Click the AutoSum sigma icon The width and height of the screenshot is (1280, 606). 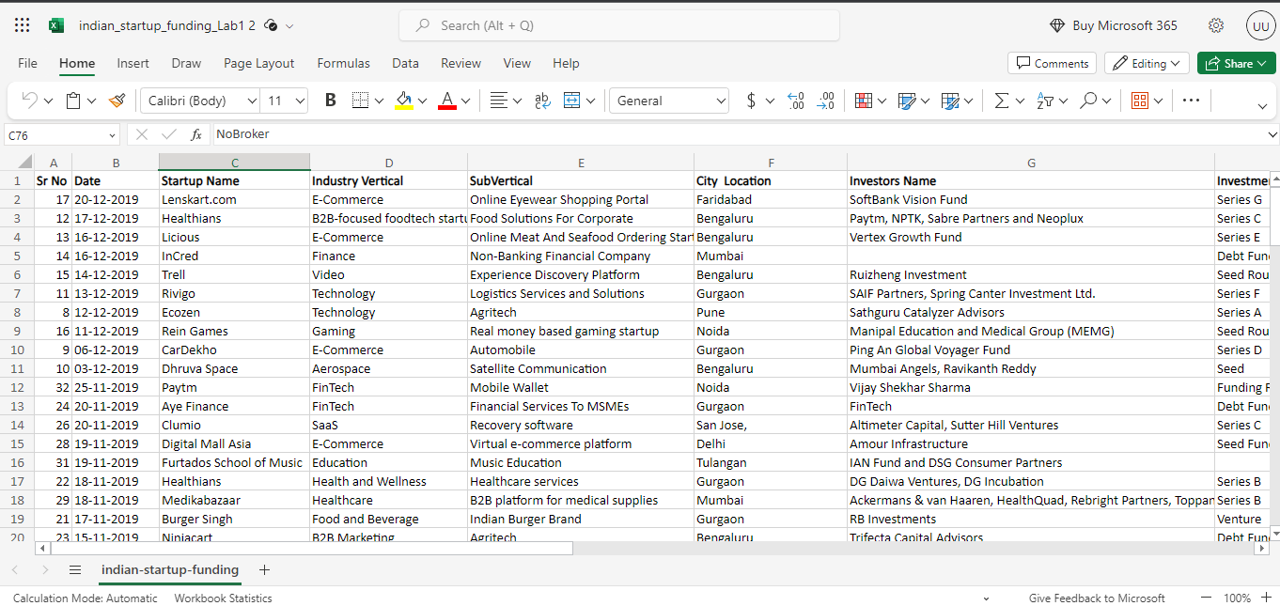1001,101
